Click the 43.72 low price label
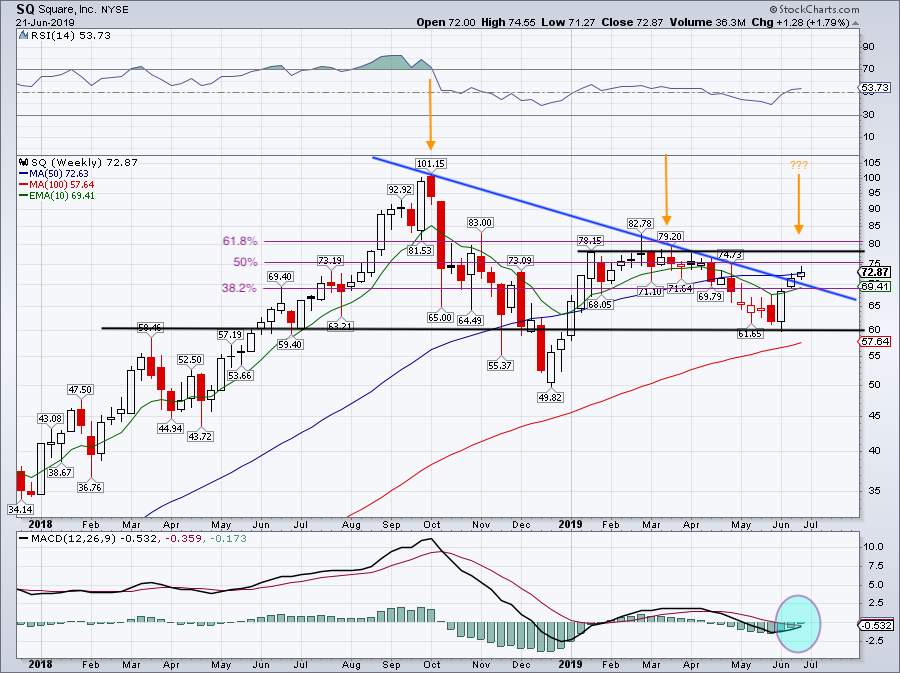The width and height of the screenshot is (900, 673). (x=200, y=437)
